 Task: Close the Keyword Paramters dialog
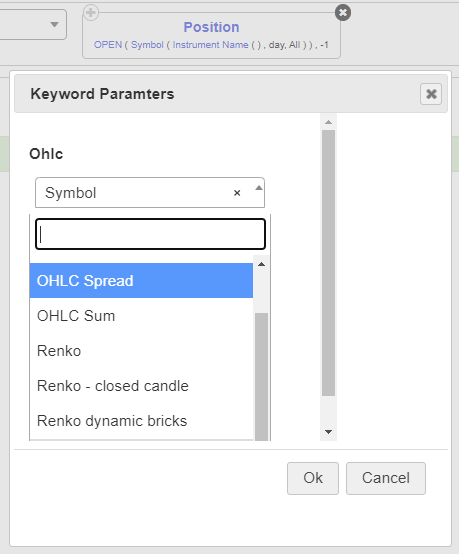click(x=431, y=94)
